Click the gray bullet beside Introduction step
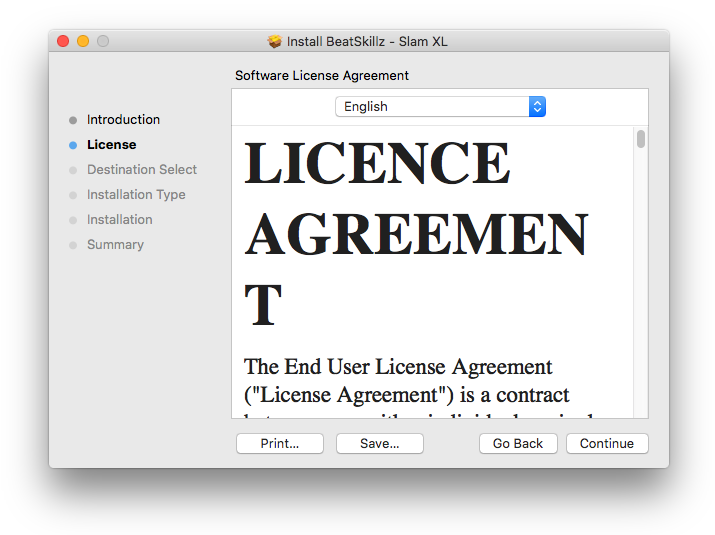The width and height of the screenshot is (715, 535). coord(73,120)
